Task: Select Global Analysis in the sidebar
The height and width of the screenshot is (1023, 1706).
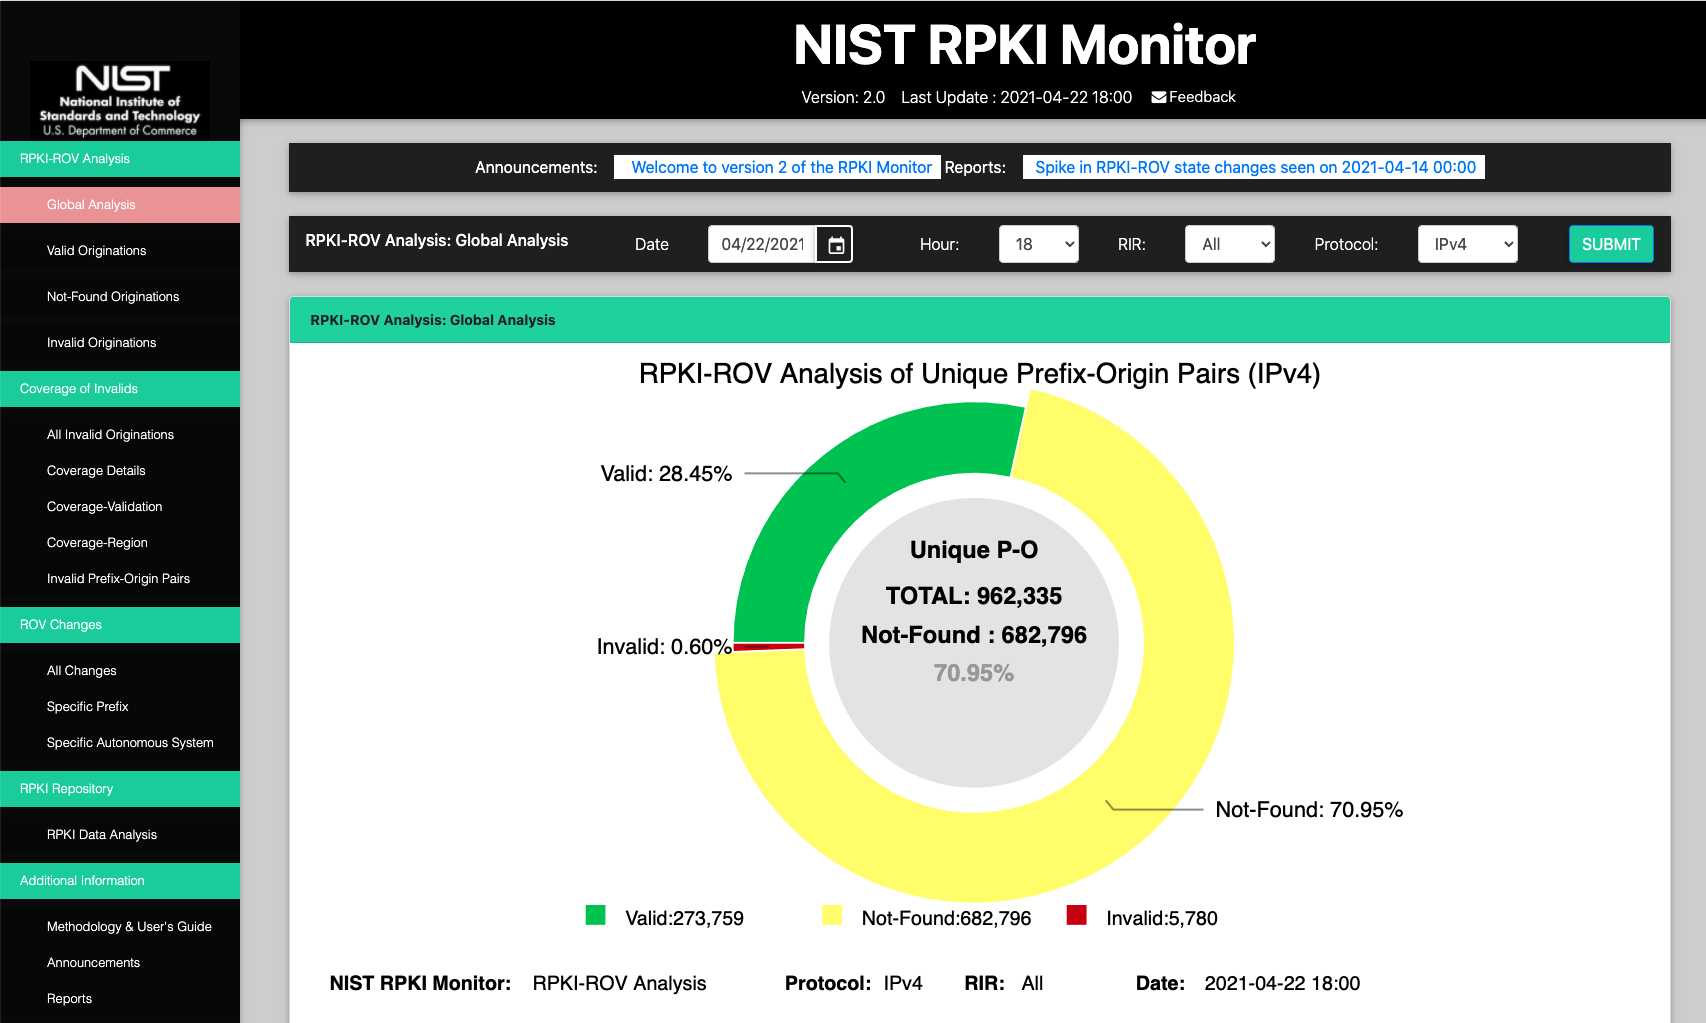Action: pos(90,204)
